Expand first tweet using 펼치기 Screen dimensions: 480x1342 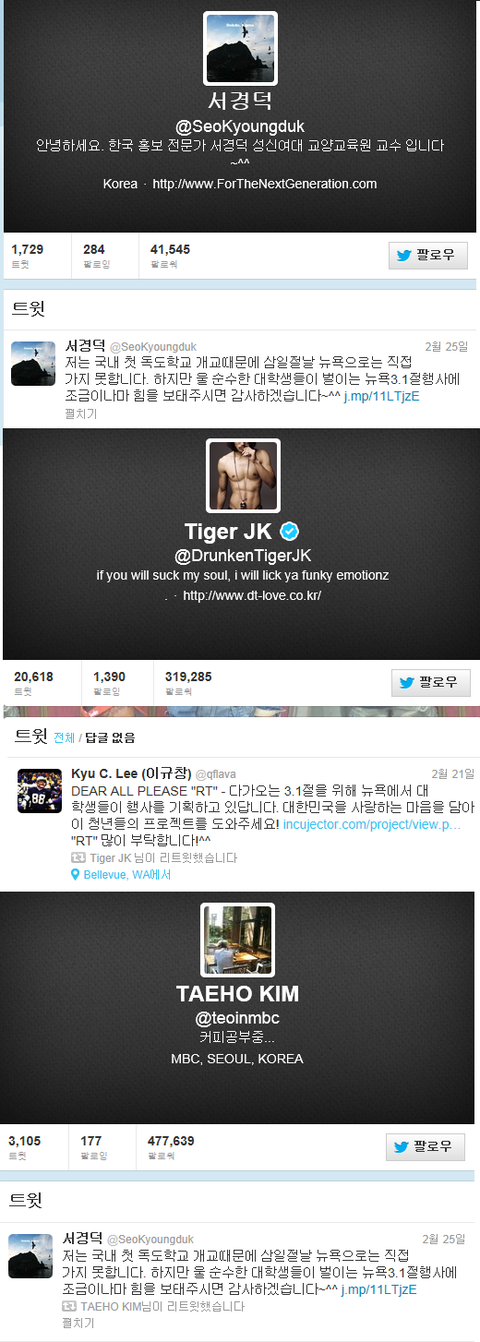click(79, 412)
